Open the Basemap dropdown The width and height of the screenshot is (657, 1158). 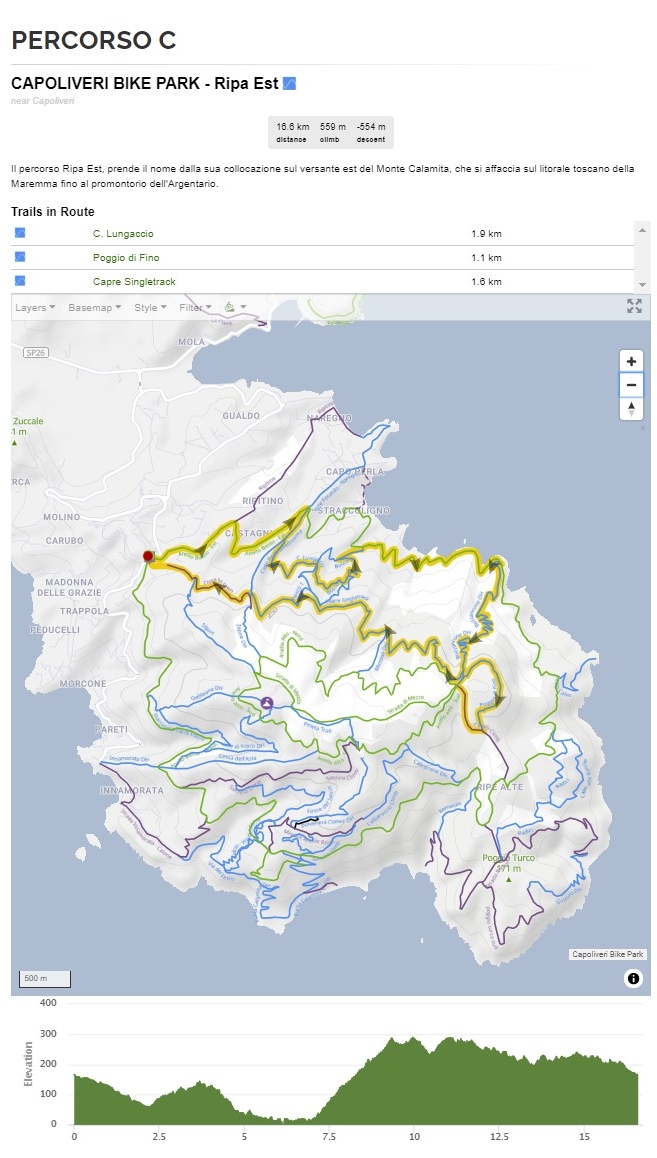[x=94, y=307]
